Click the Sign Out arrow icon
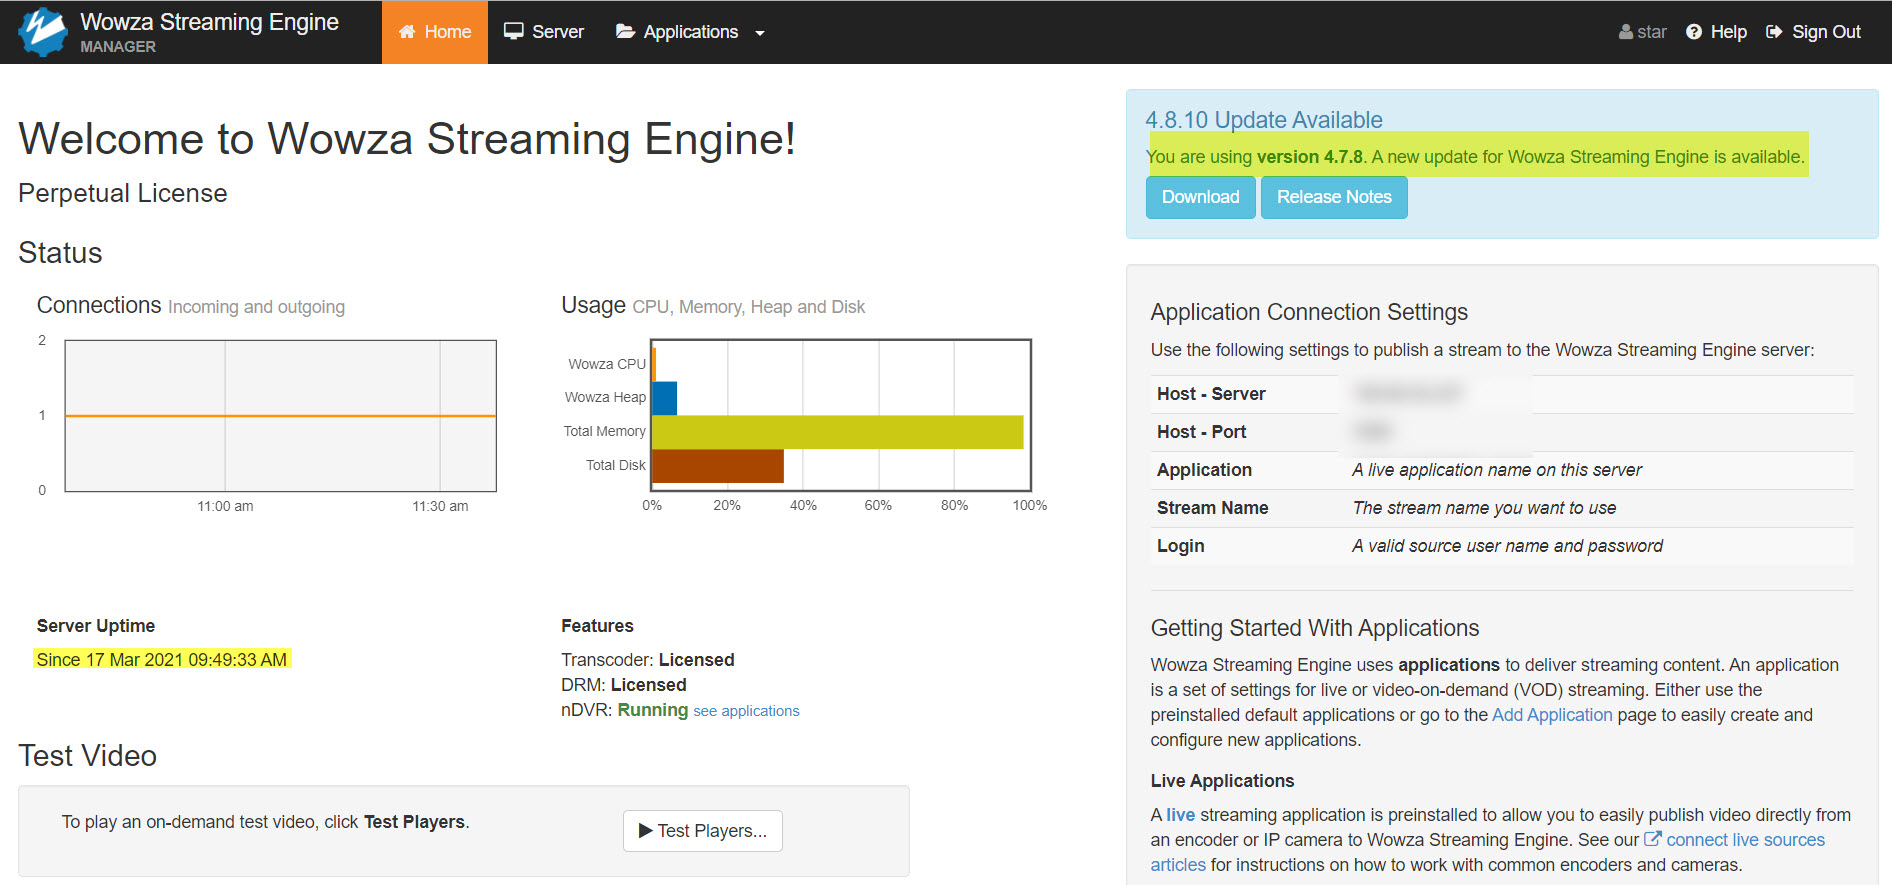This screenshot has height=885, width=1892. pyautogui.click(x=1774, y=32)
